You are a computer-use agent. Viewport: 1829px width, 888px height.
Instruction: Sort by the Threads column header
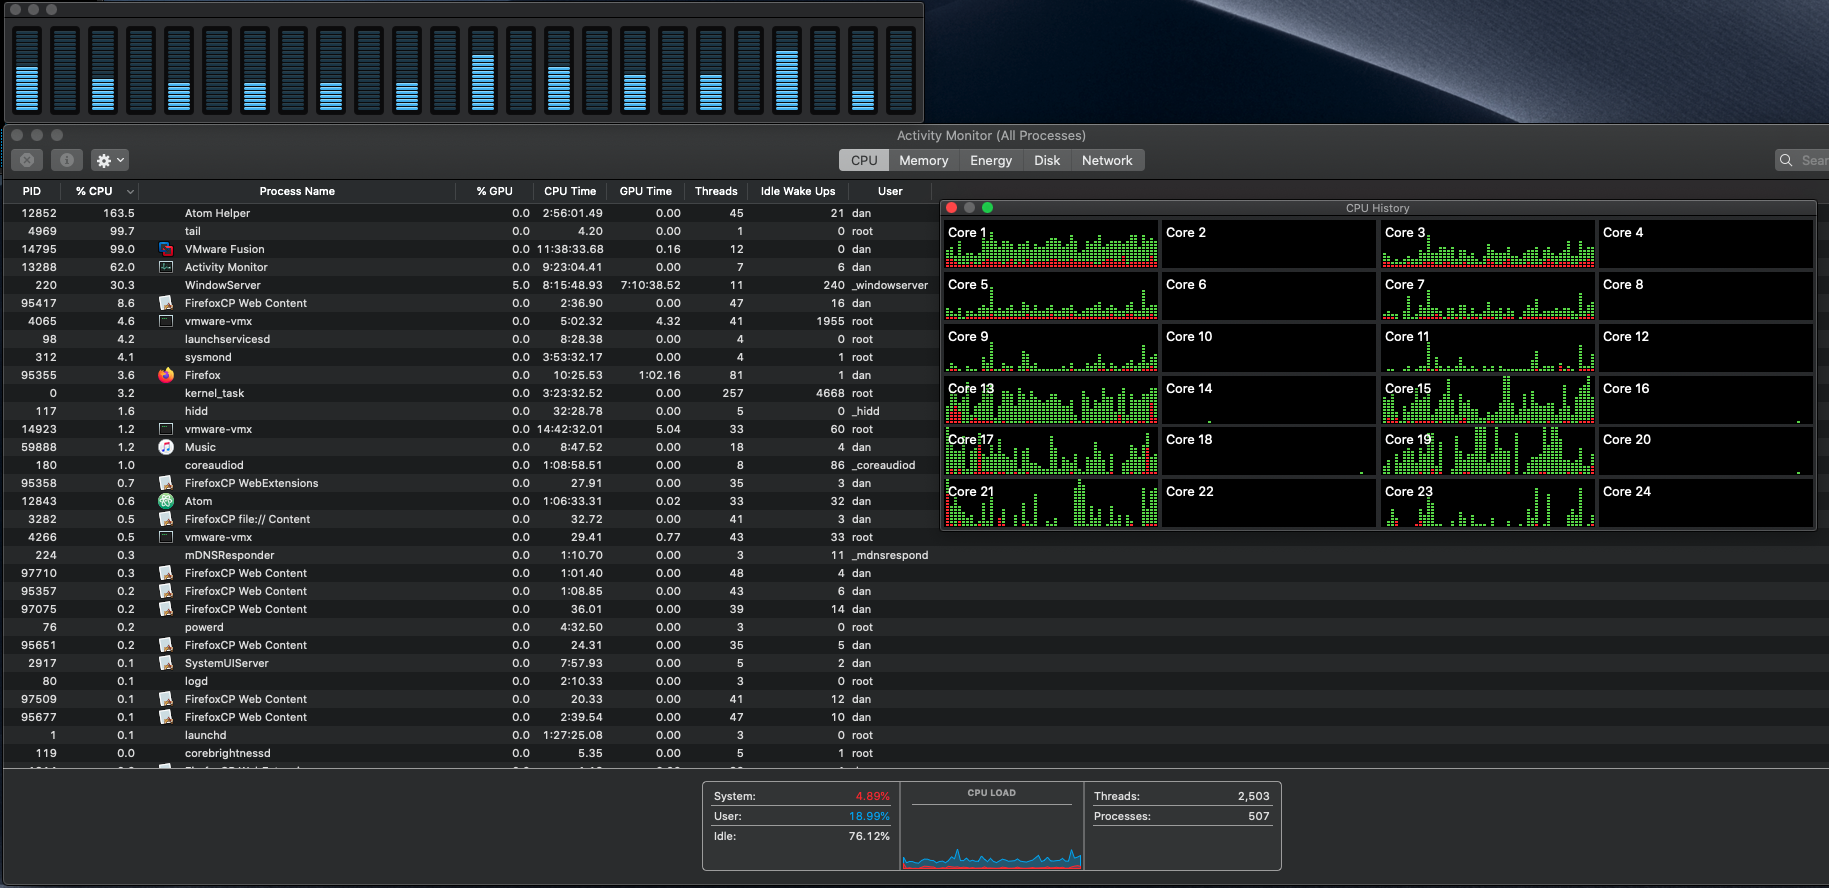[716, 191]
